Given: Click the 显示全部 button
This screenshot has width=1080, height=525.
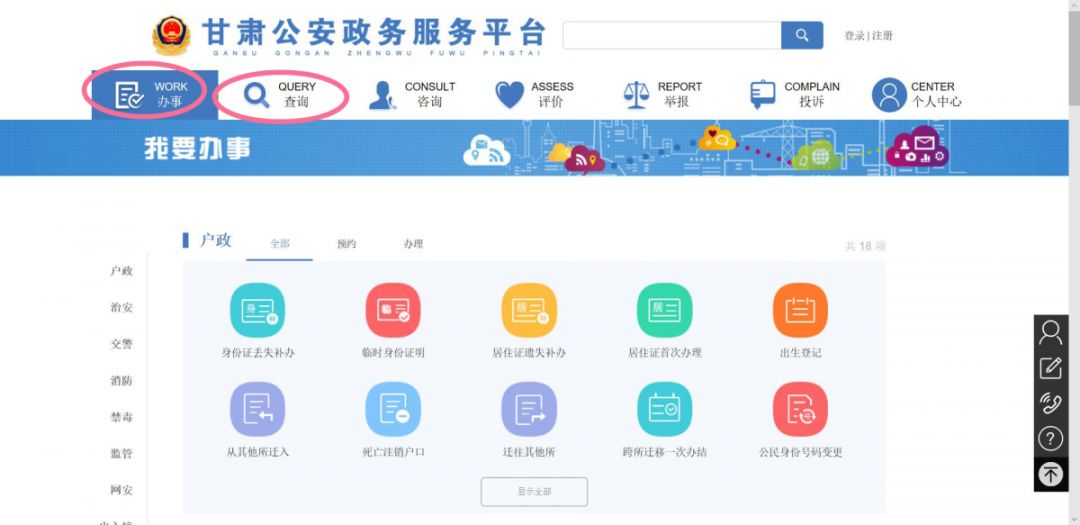Looking at the screenshot, I should (534, 492).
